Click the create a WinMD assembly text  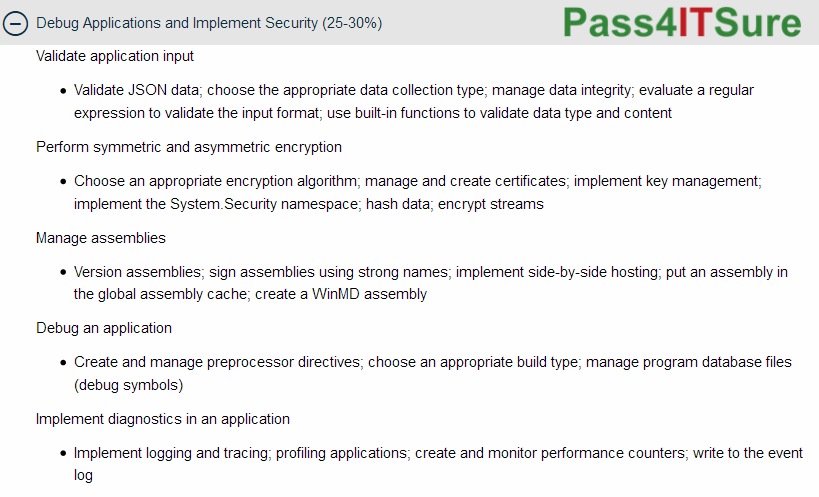(341, 294)
